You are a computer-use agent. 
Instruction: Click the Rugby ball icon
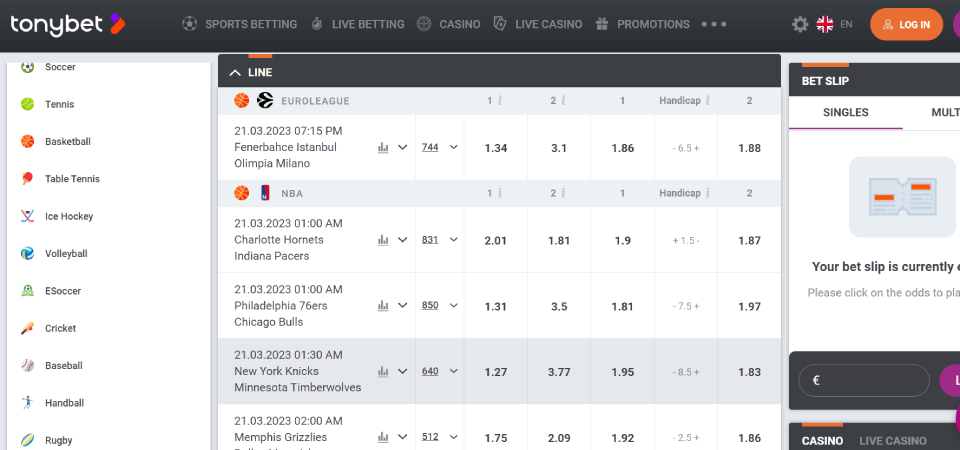coord(28,440)
